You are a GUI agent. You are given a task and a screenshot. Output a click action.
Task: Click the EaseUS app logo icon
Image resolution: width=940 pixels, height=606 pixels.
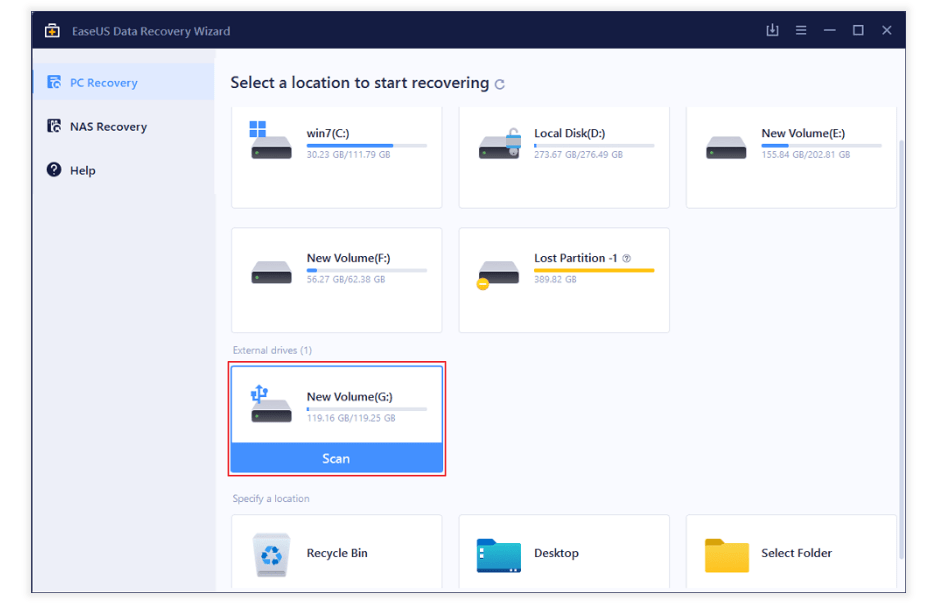(52, 31)
